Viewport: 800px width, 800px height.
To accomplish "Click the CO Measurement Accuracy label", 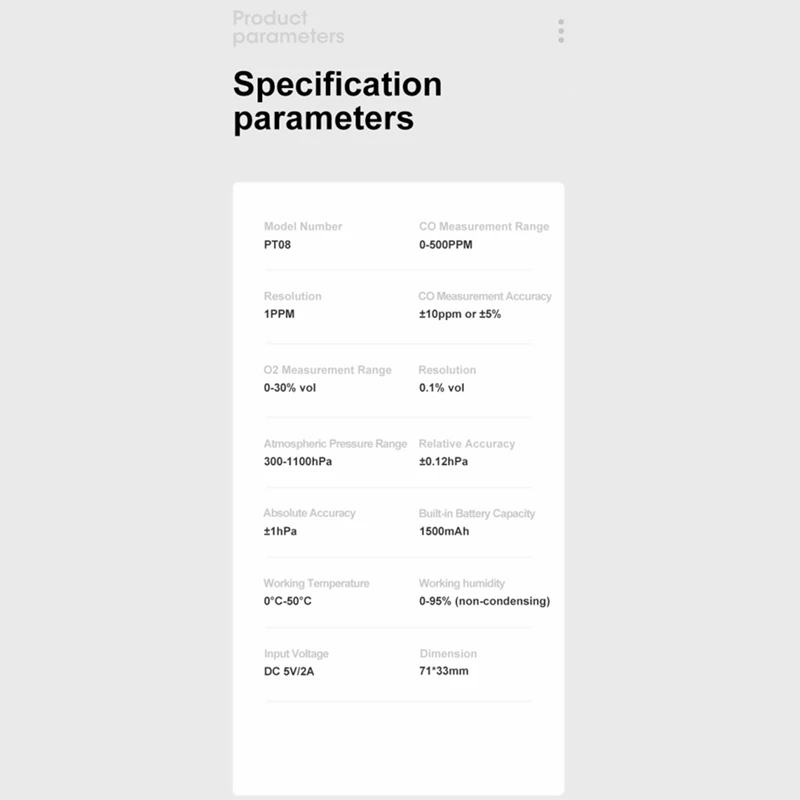I will 485,297.
